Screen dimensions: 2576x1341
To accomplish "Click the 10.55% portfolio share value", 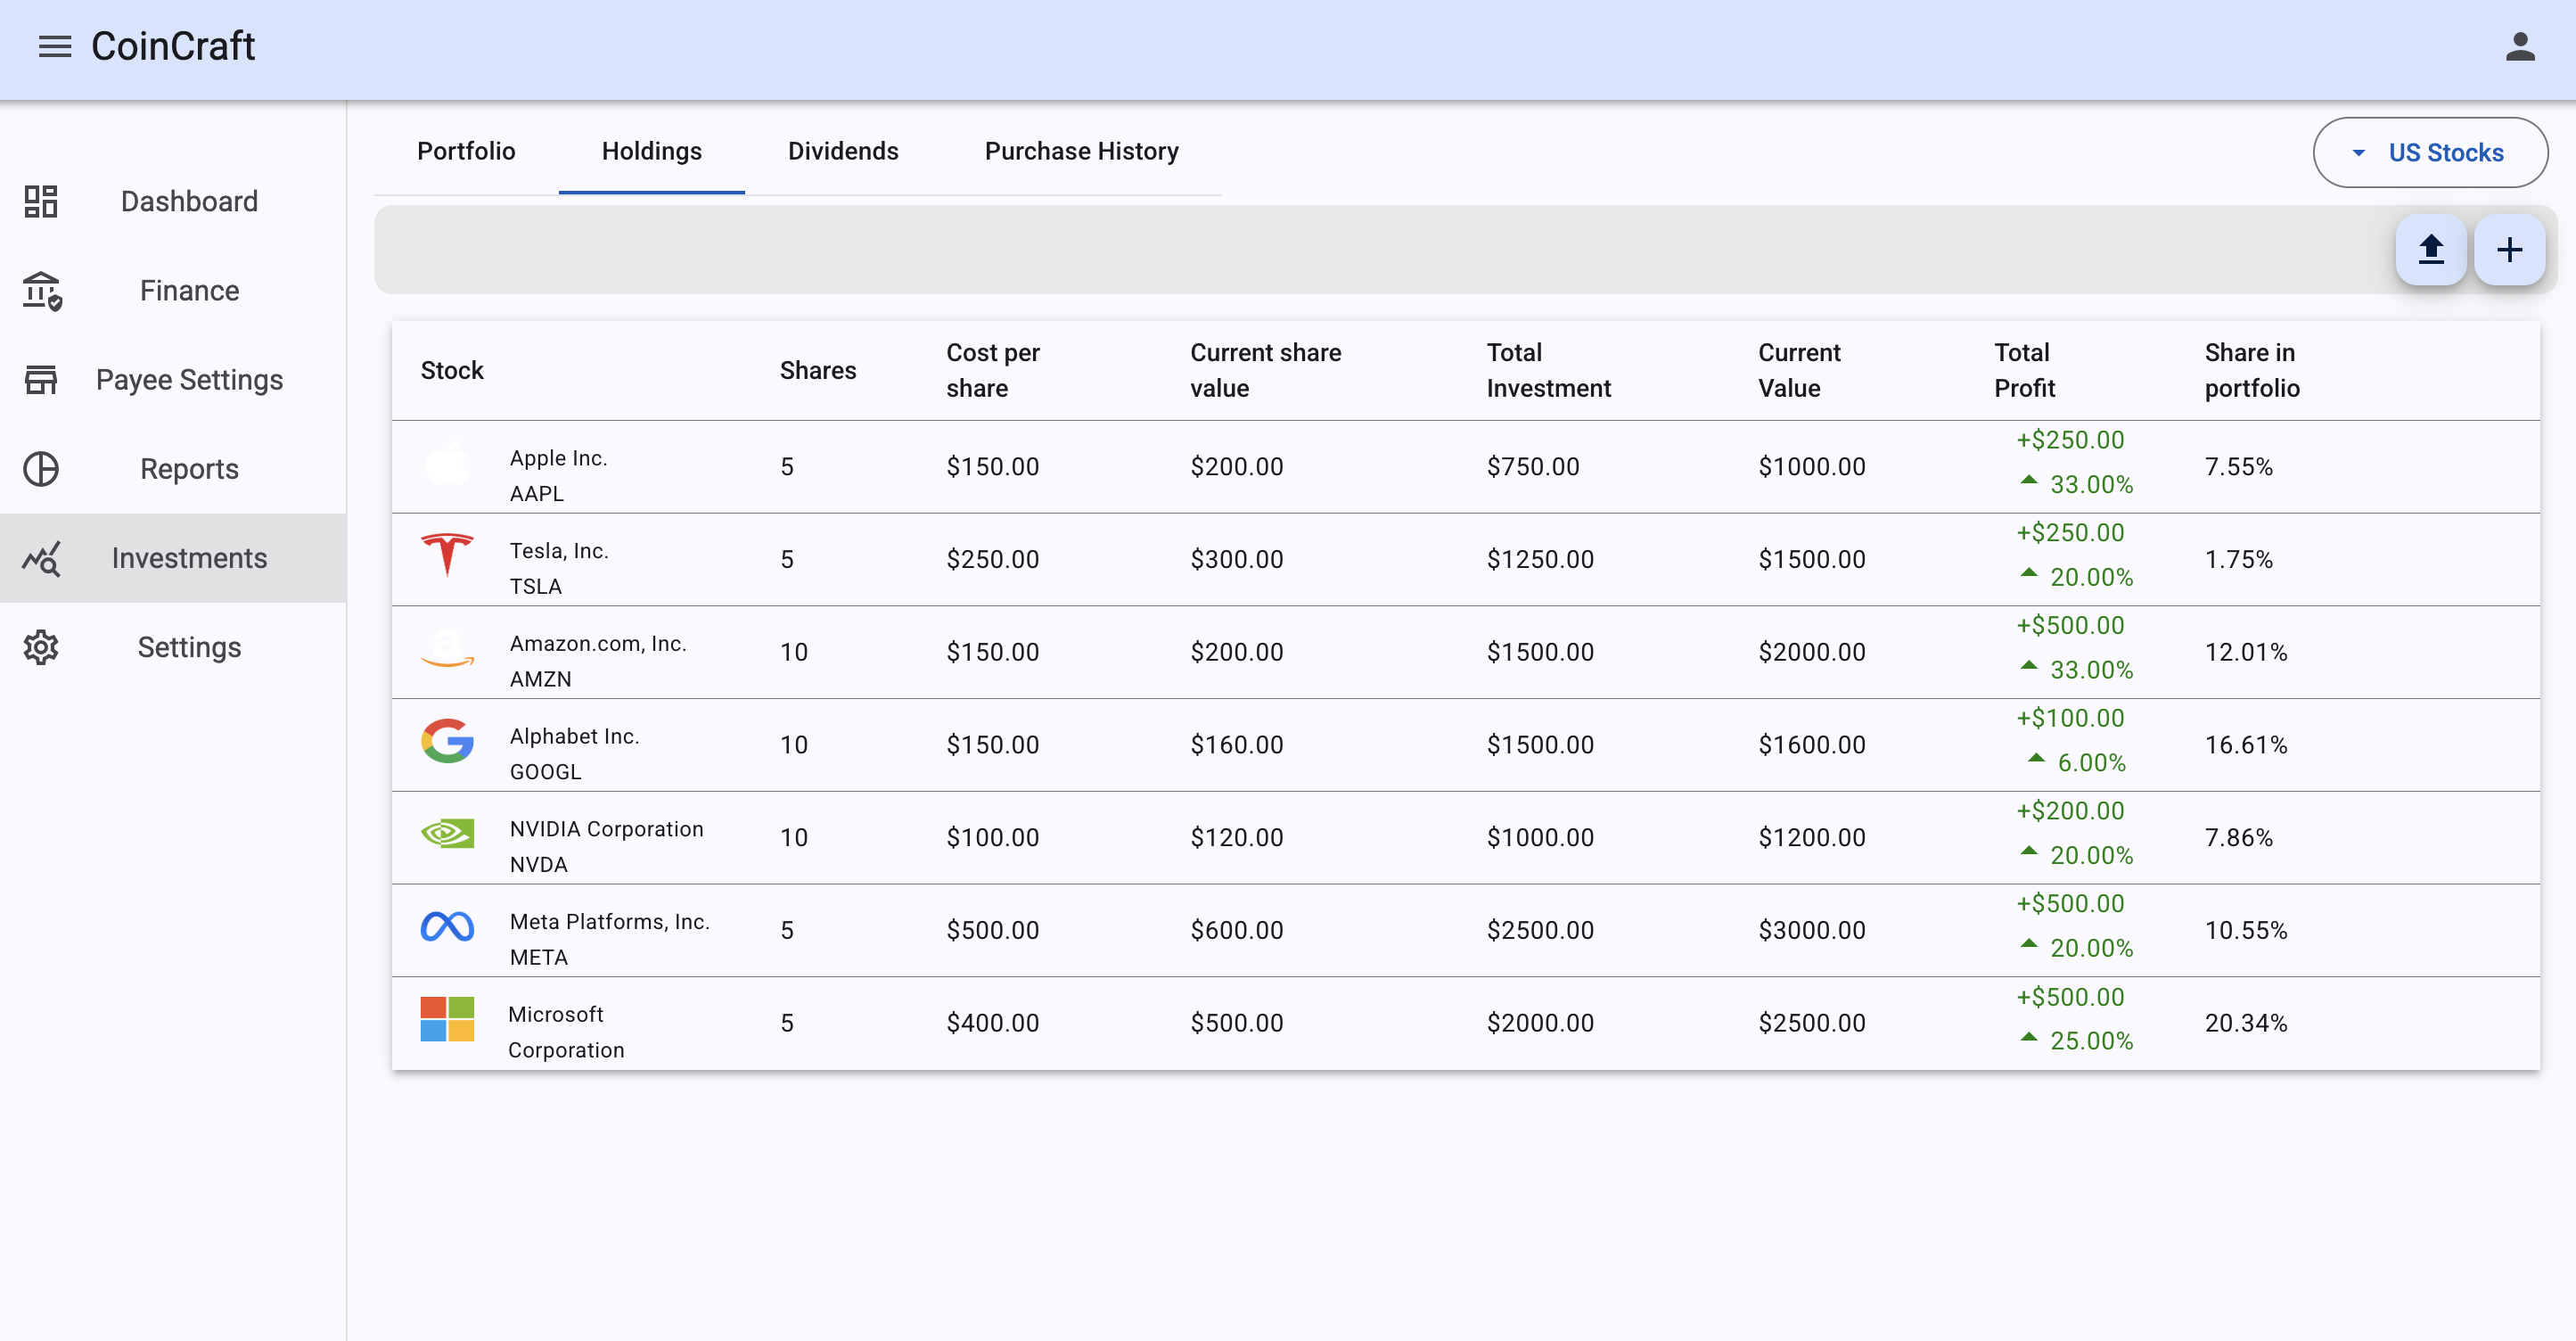I will [x=2246, y=930].
